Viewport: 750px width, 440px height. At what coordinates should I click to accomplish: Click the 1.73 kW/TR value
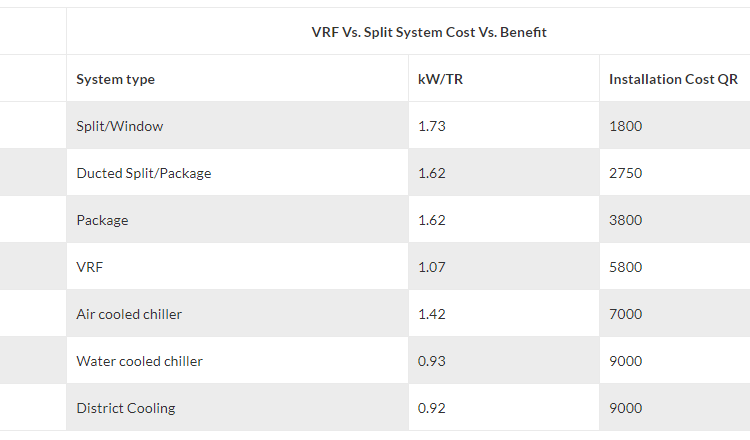tap(432, 126)
